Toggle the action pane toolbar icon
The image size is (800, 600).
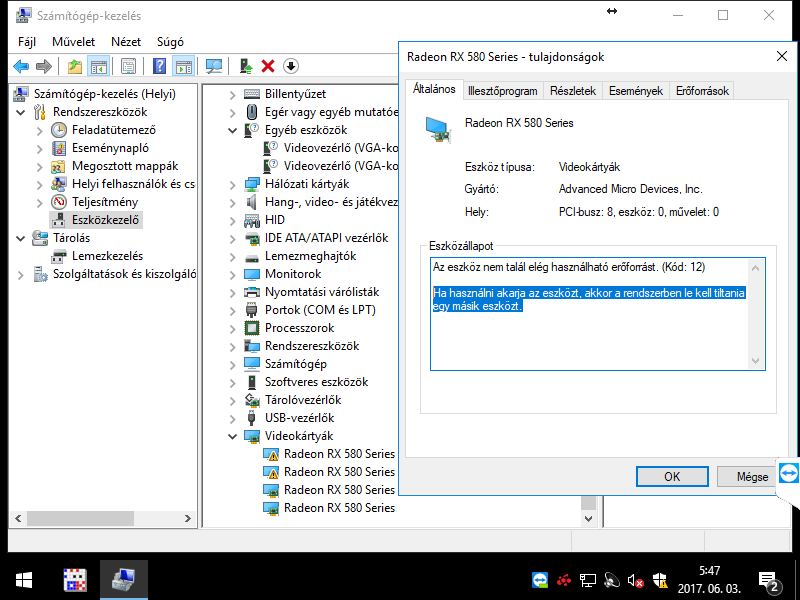183,66
